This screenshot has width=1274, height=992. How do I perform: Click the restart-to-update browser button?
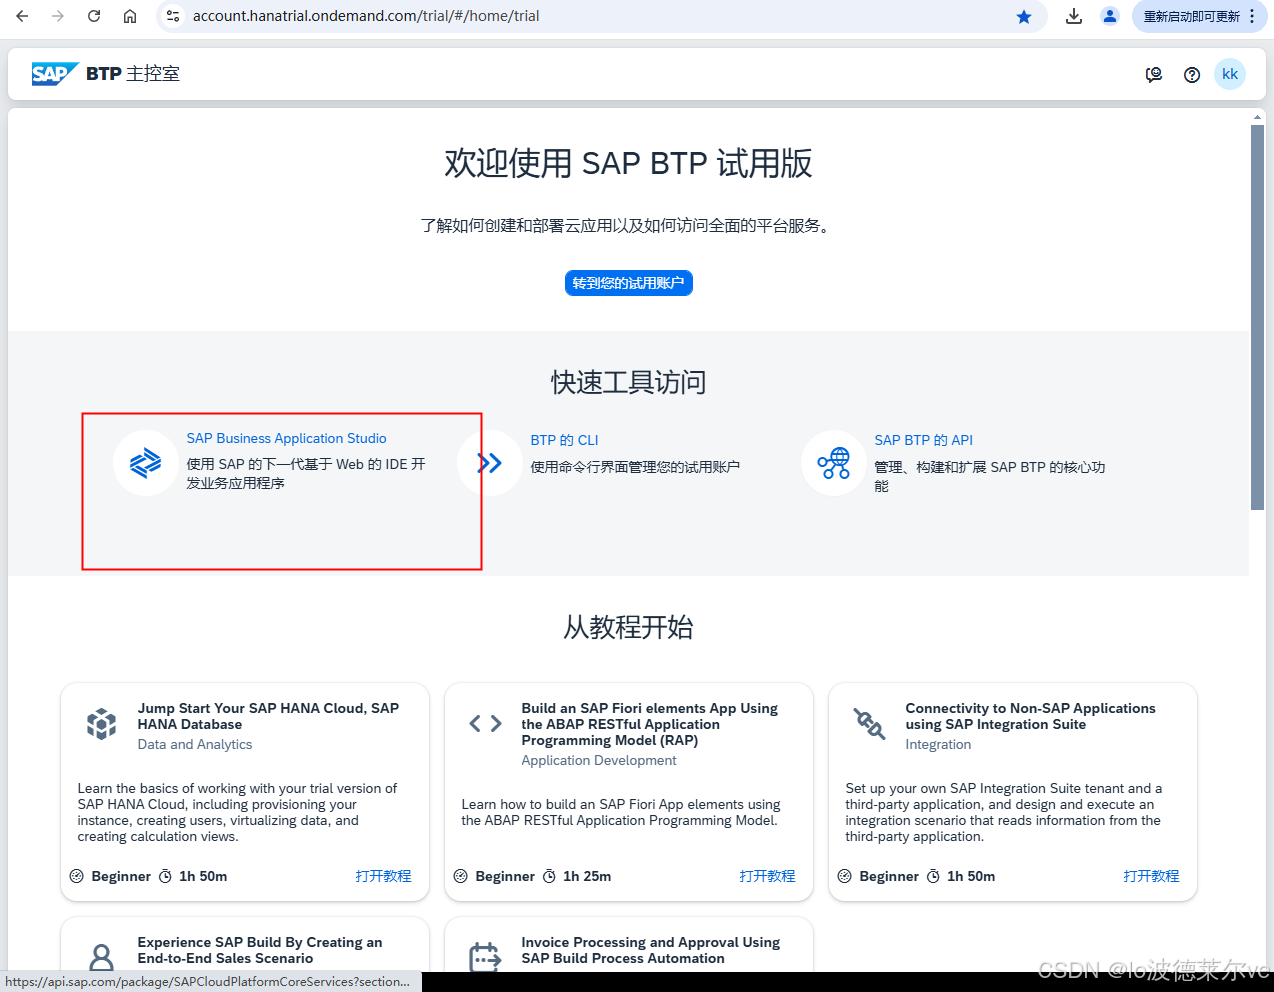tap(1191, 16)
